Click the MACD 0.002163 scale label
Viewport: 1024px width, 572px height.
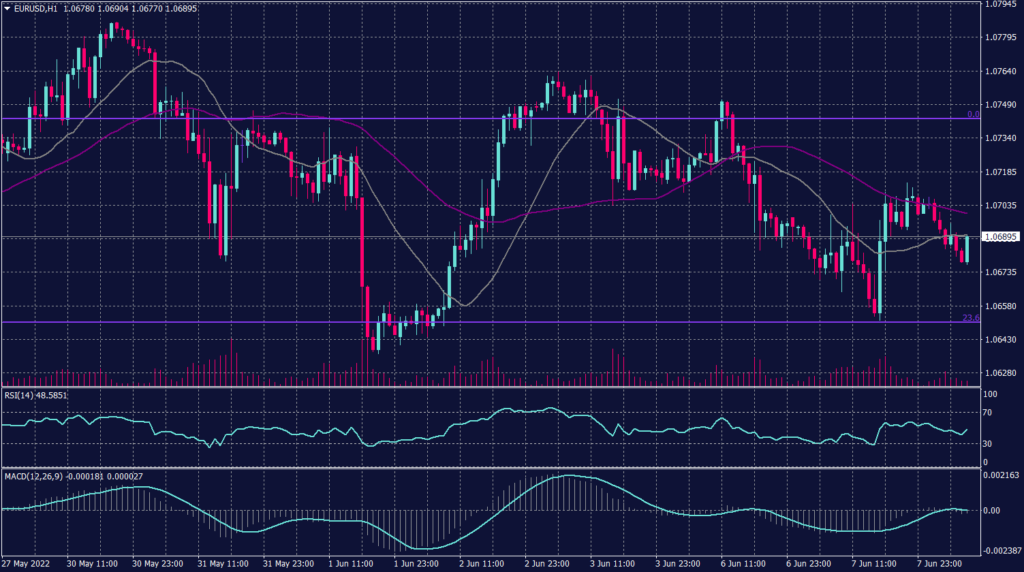[x=1003, y=474]
